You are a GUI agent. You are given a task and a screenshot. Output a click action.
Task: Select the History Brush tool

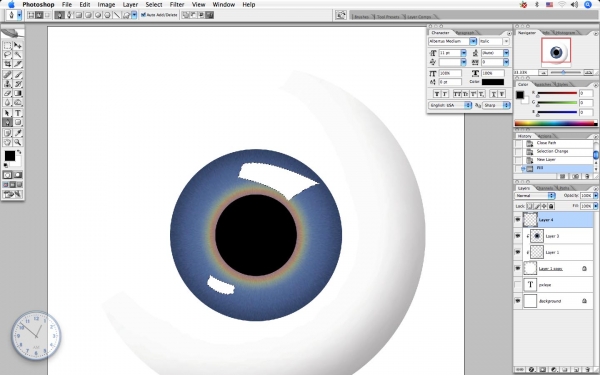(x=18, y=84)
